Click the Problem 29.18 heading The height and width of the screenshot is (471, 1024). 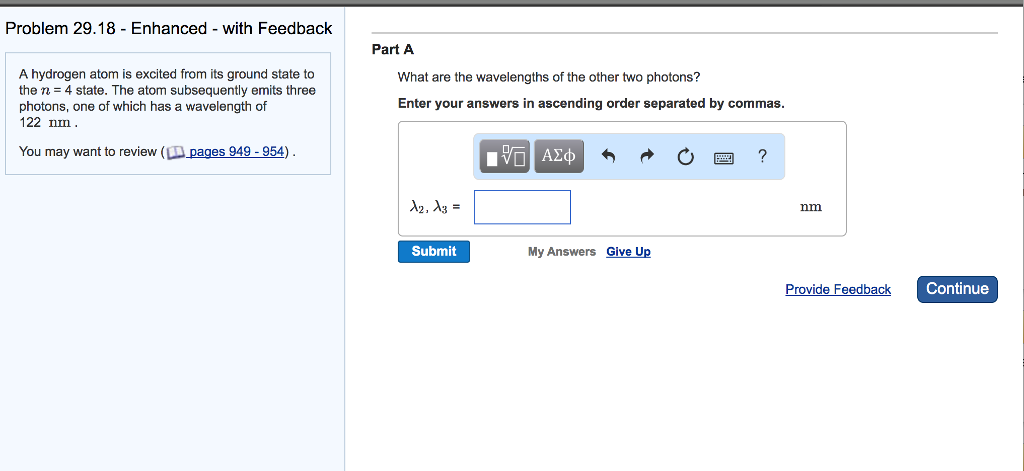pos(169,28)
